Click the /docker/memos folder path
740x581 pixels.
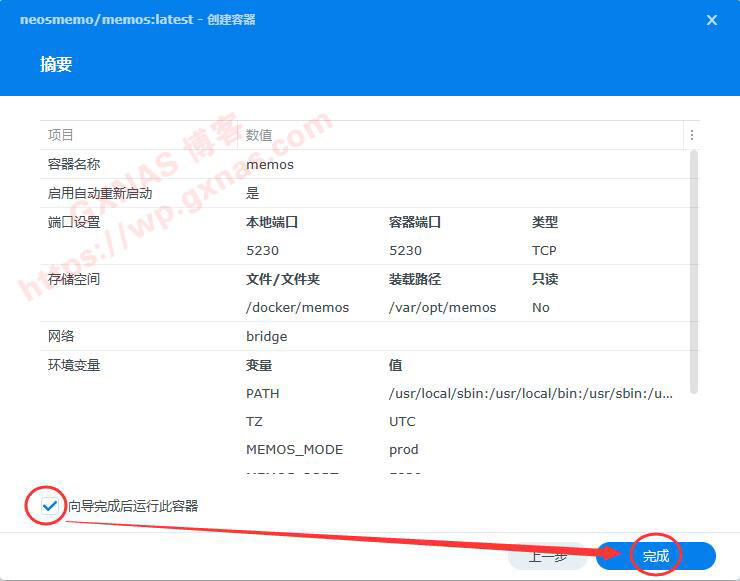pos(297,308)
